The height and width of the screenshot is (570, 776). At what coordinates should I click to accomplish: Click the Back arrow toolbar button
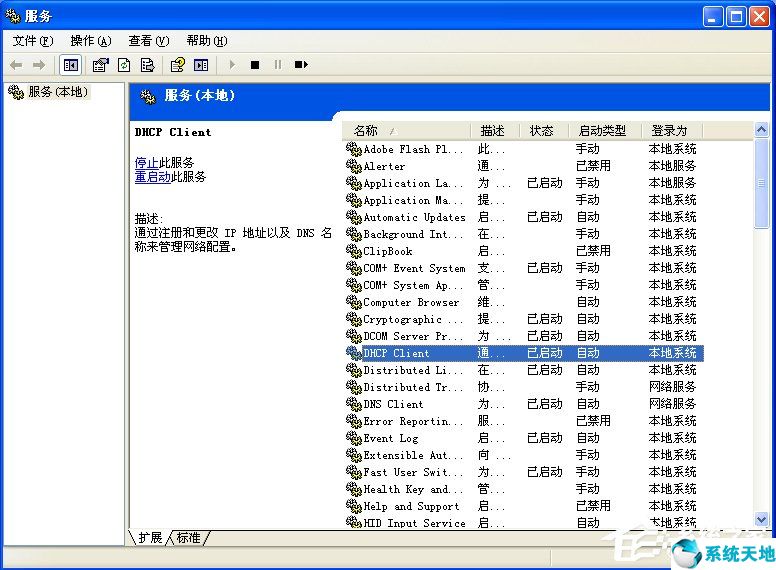point(16,65)
